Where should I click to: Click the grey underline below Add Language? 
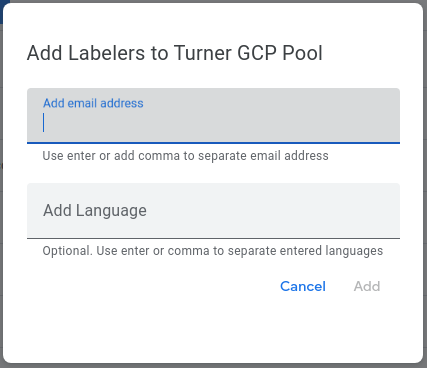[x=213, y=238]
